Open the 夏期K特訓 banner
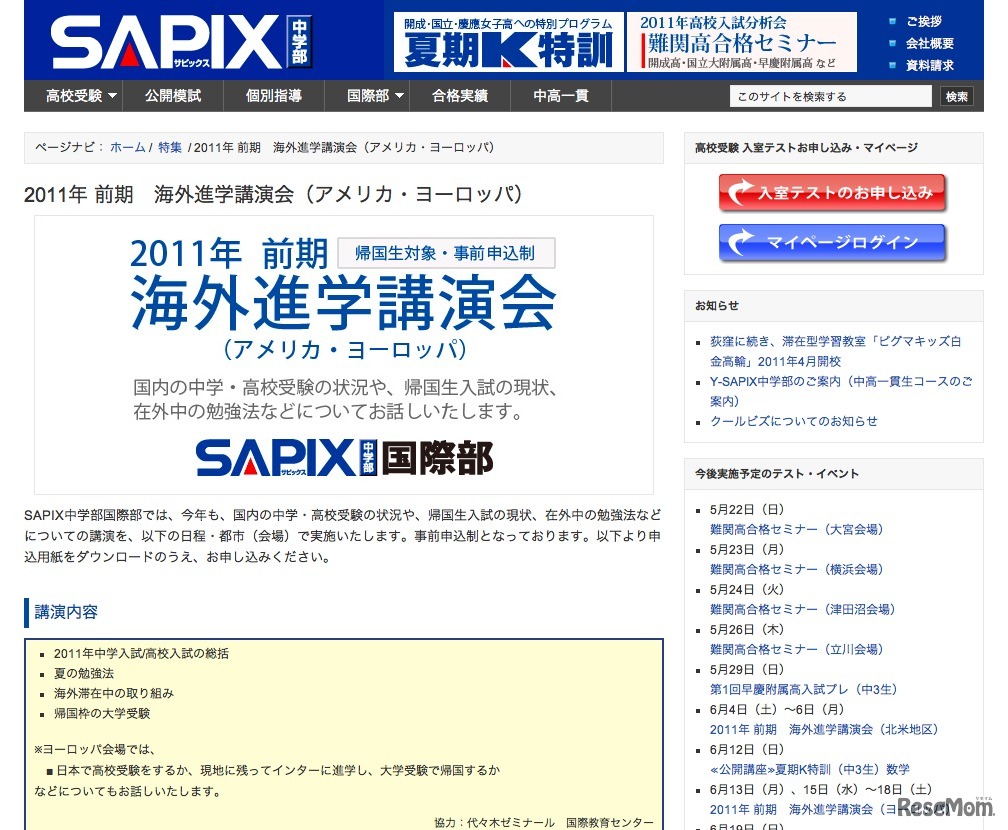Image resolution: width=1008 pixels, height=830 pixels. pyautogui.click(x=508, y=42)
